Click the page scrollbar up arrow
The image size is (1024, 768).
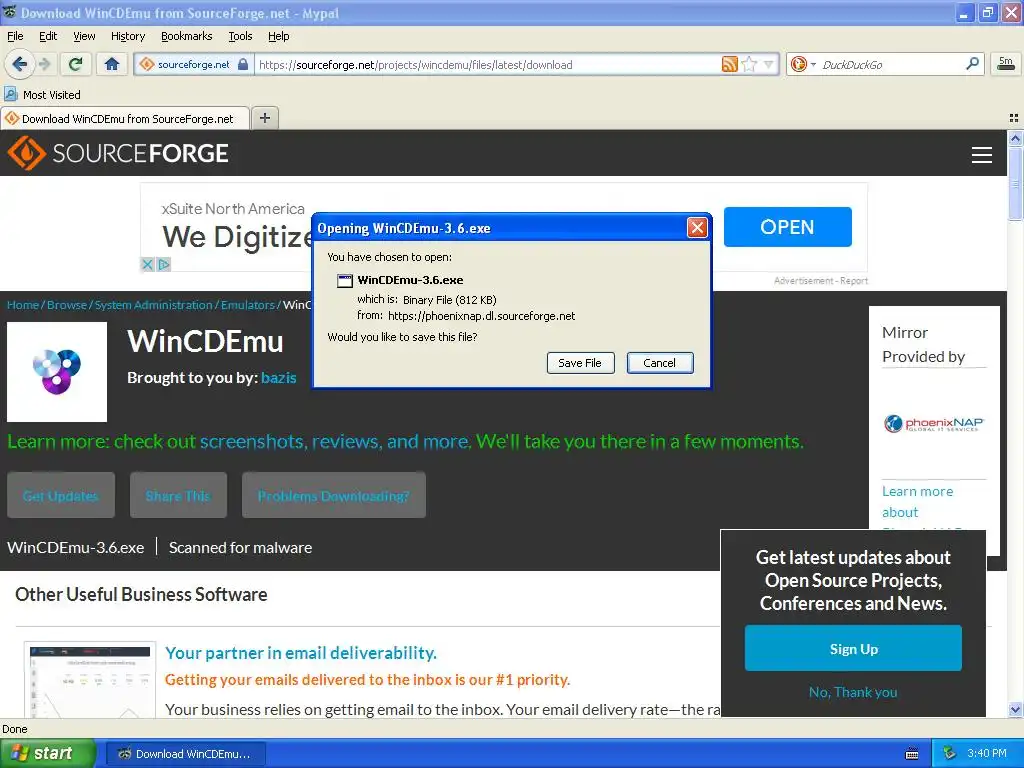1015,138
